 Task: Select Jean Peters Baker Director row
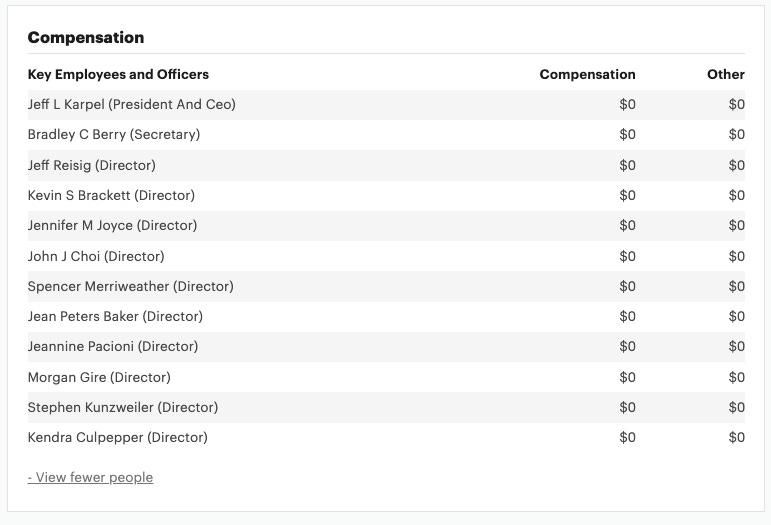tap(386, 316)
